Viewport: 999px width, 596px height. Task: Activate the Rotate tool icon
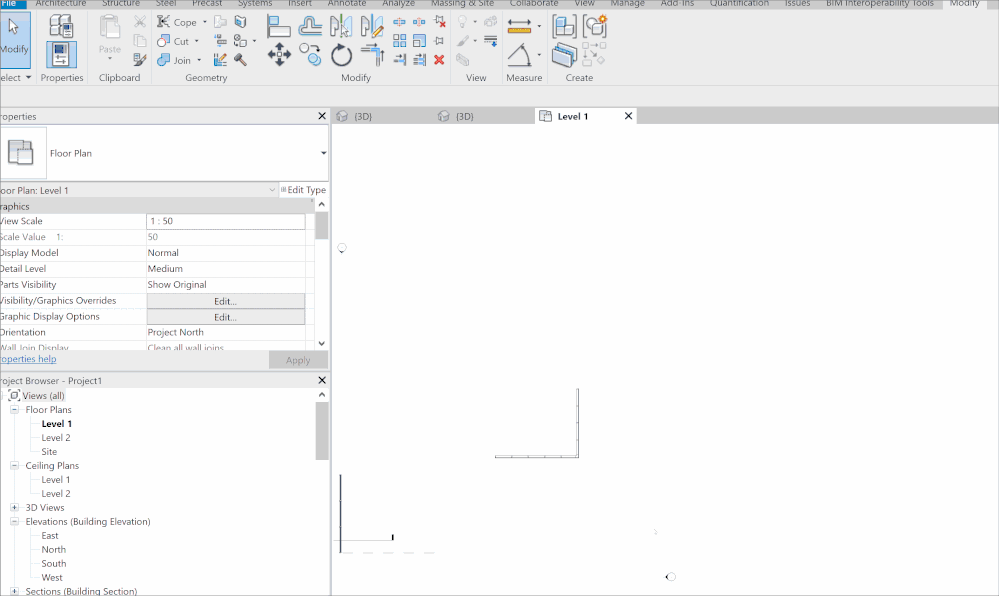(x=342, y=55)
